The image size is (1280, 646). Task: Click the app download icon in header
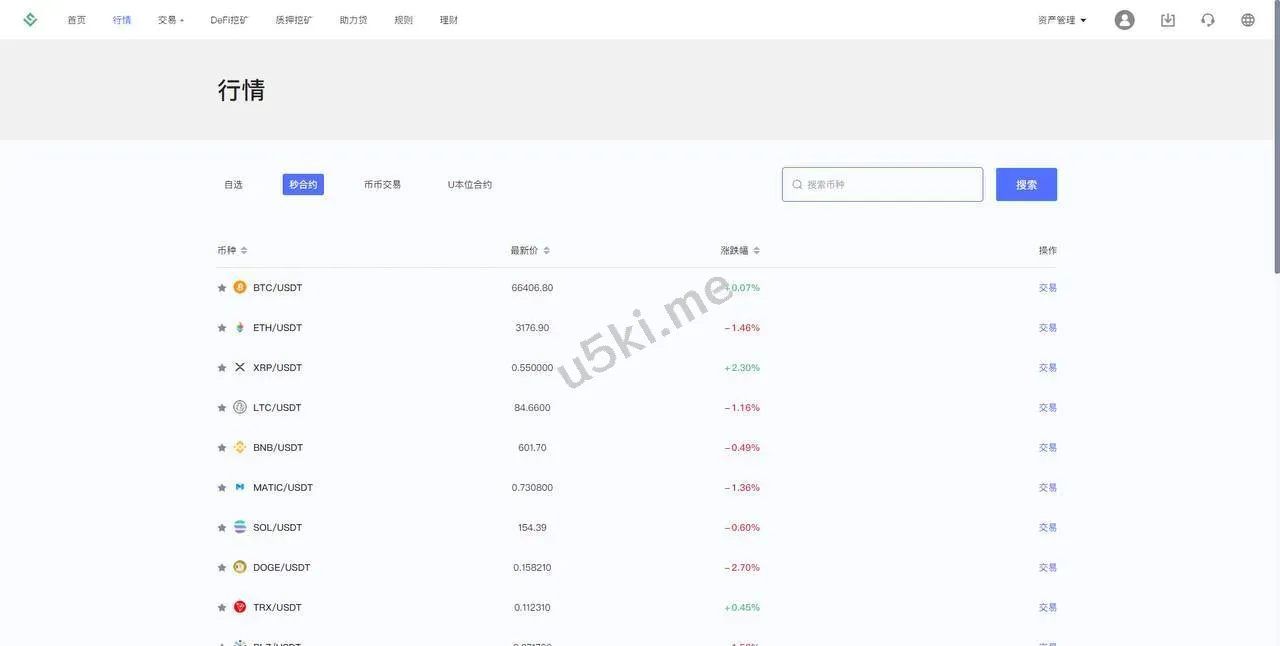[x=1167, y=20]
